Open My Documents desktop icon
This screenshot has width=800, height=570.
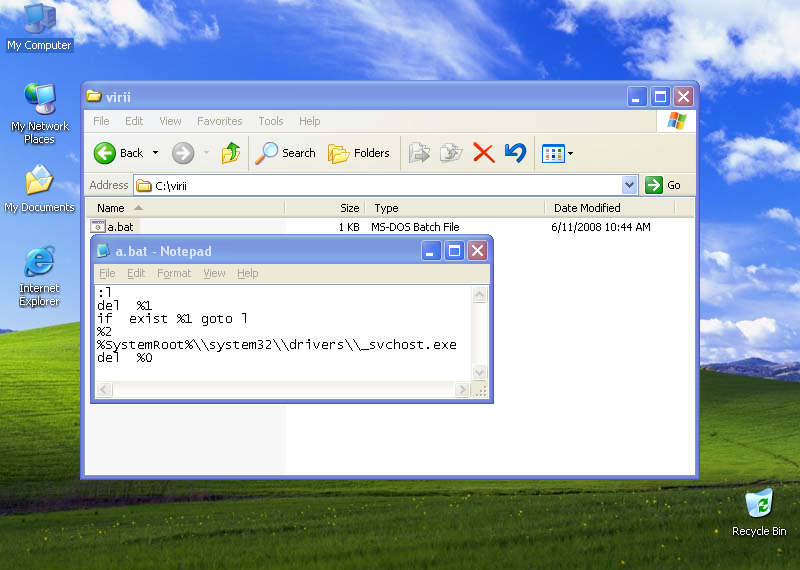click(39, 189)
